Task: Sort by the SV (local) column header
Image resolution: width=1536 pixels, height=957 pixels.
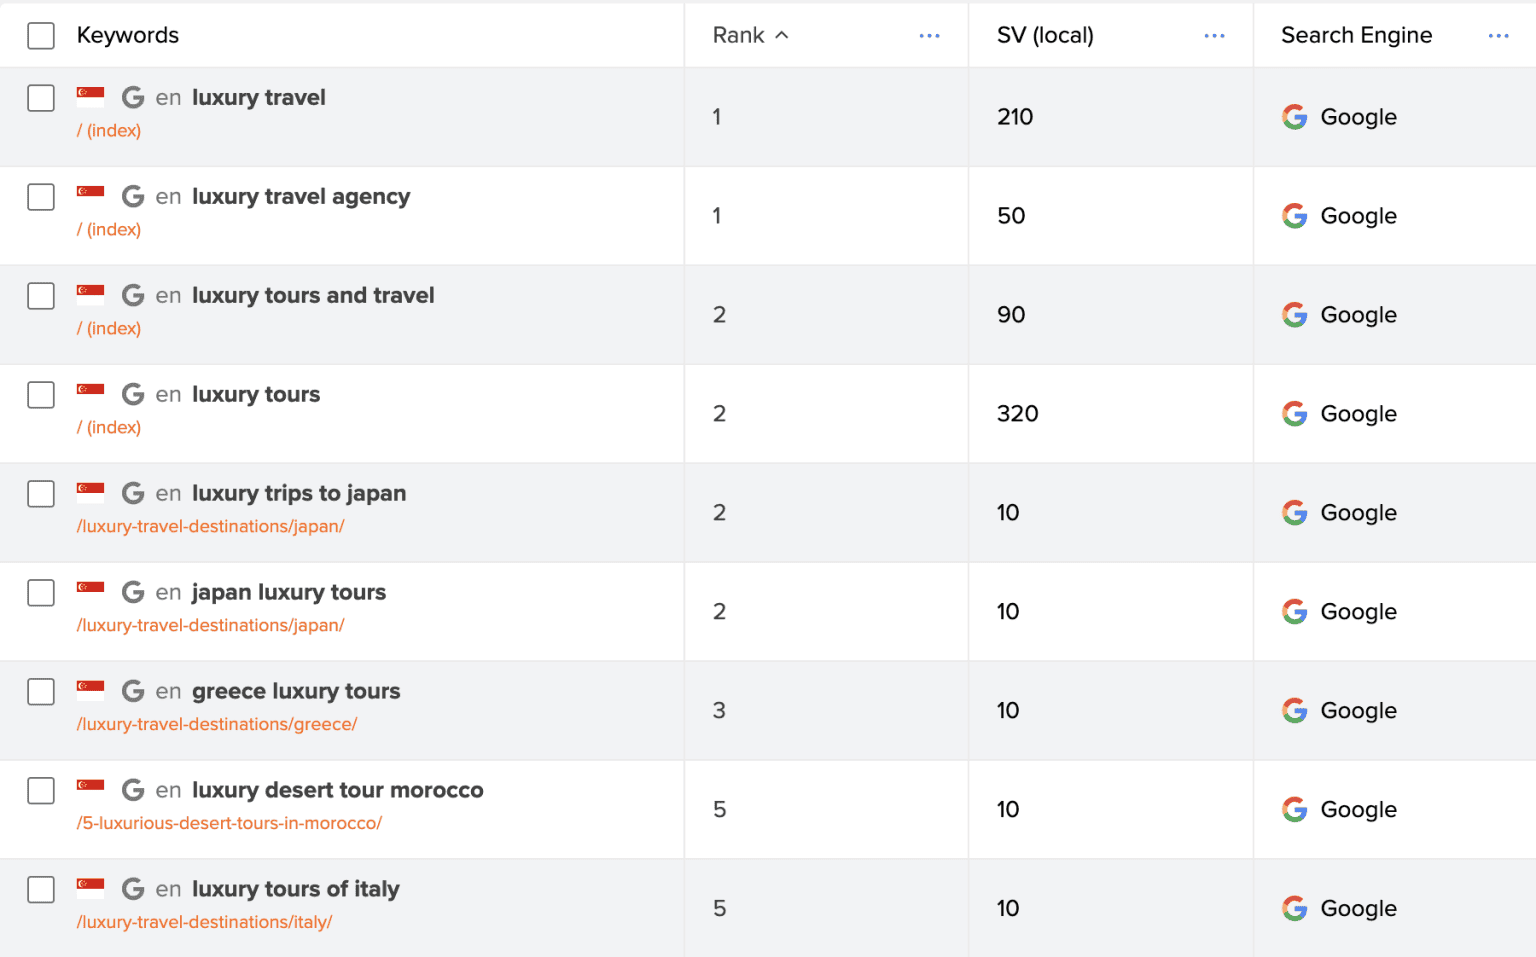Action: 1045,35
